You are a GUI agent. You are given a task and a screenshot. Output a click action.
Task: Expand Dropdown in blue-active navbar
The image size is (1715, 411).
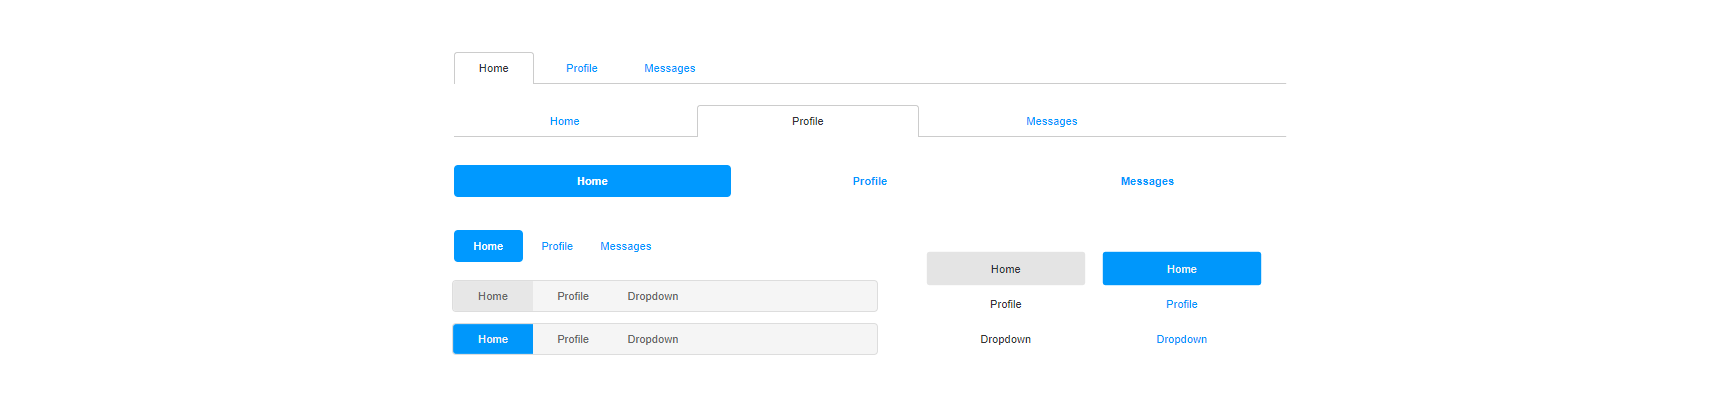click(652, 339)
